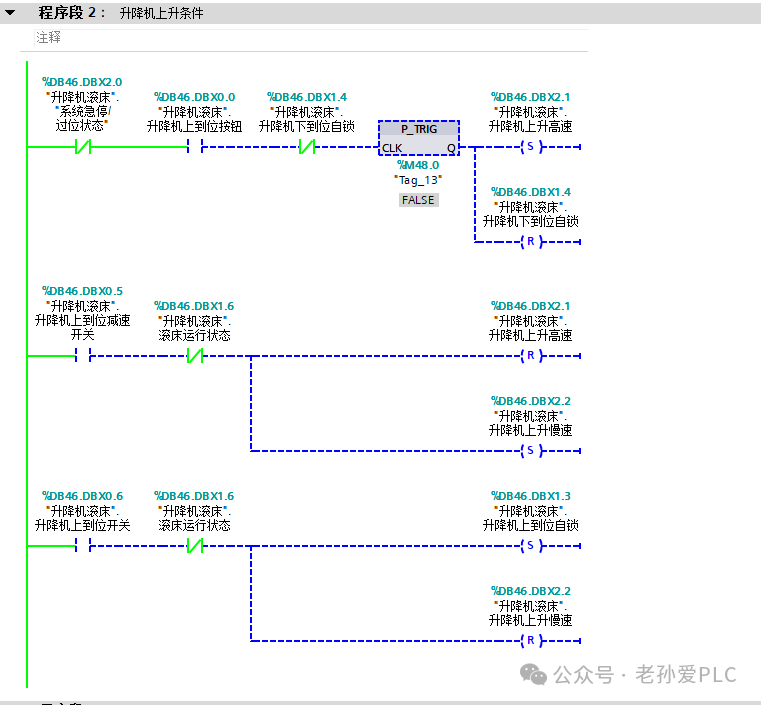Collapse the 程序段 2 network section
Viewport: 761px width, 705px height.
10,13
